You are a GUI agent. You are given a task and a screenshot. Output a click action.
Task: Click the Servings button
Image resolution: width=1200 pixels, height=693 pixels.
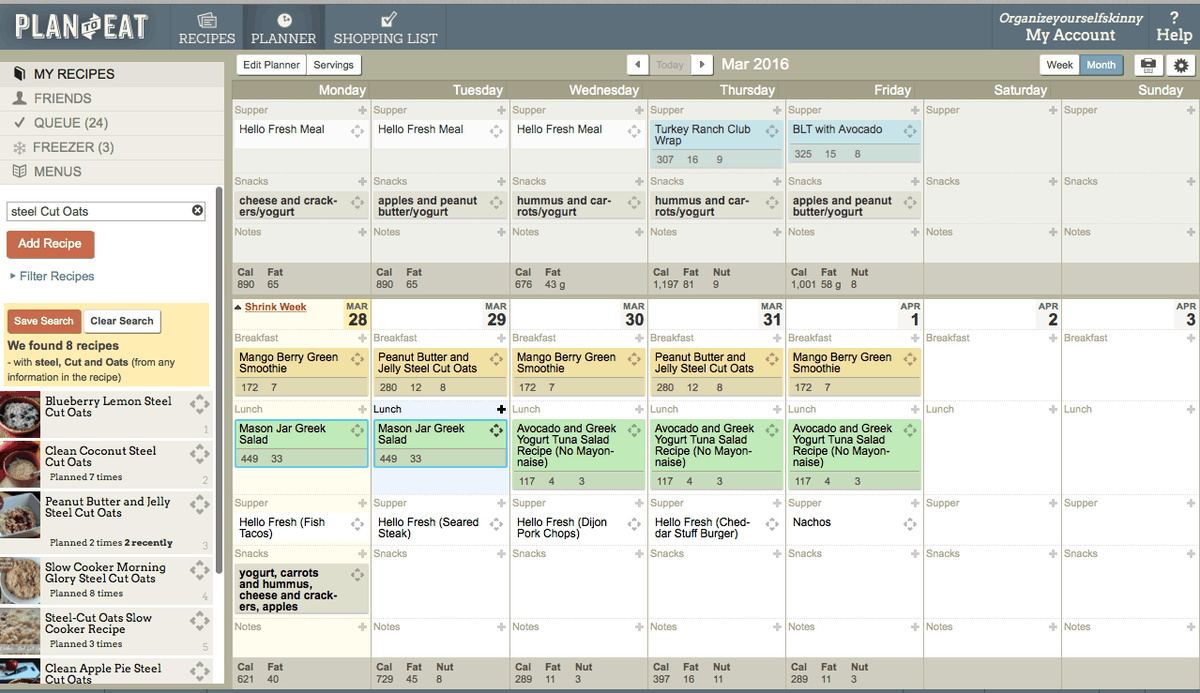tap(333, 65)
